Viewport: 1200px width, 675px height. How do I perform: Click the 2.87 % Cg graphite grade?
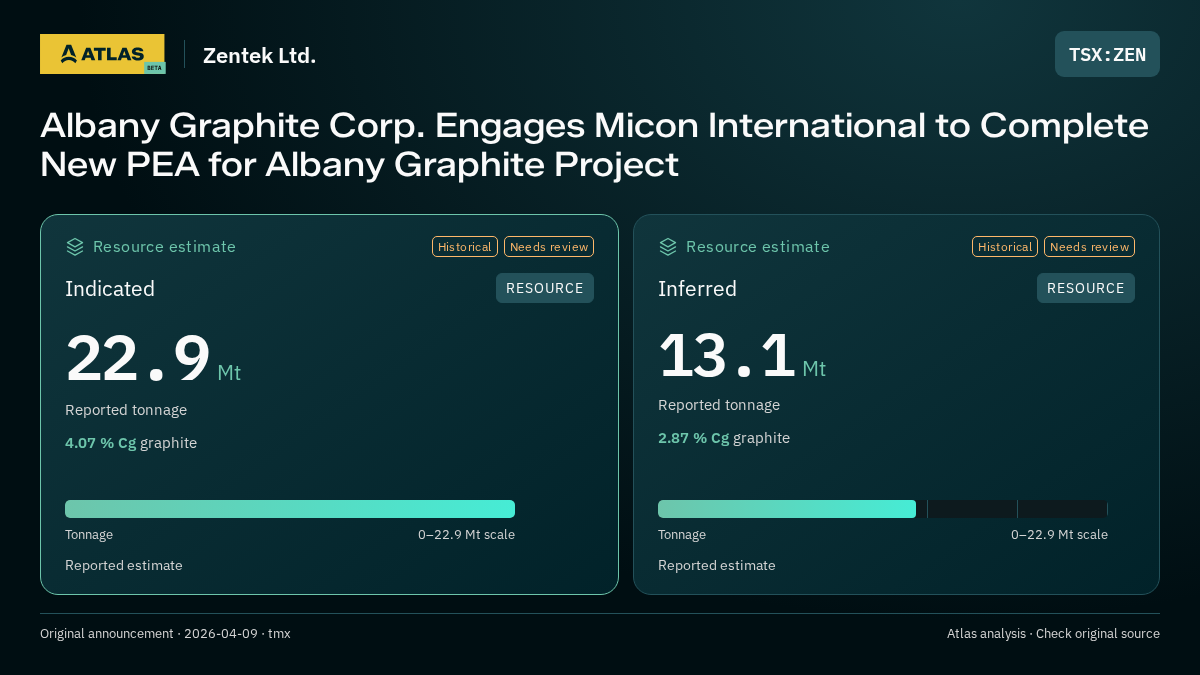point(724,438)
